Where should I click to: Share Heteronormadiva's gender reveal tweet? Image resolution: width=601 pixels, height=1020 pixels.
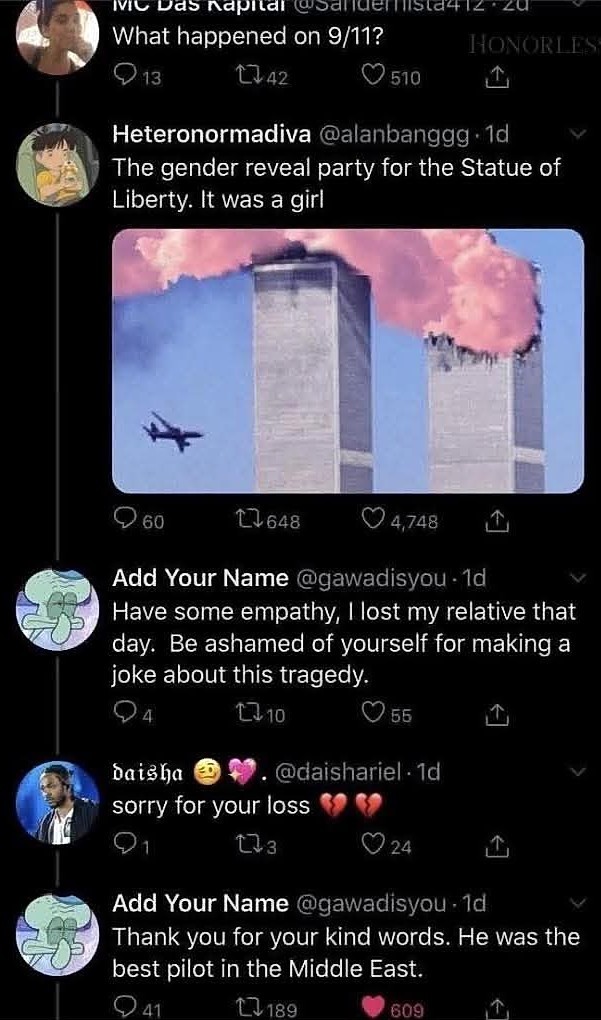pos(494,520)
